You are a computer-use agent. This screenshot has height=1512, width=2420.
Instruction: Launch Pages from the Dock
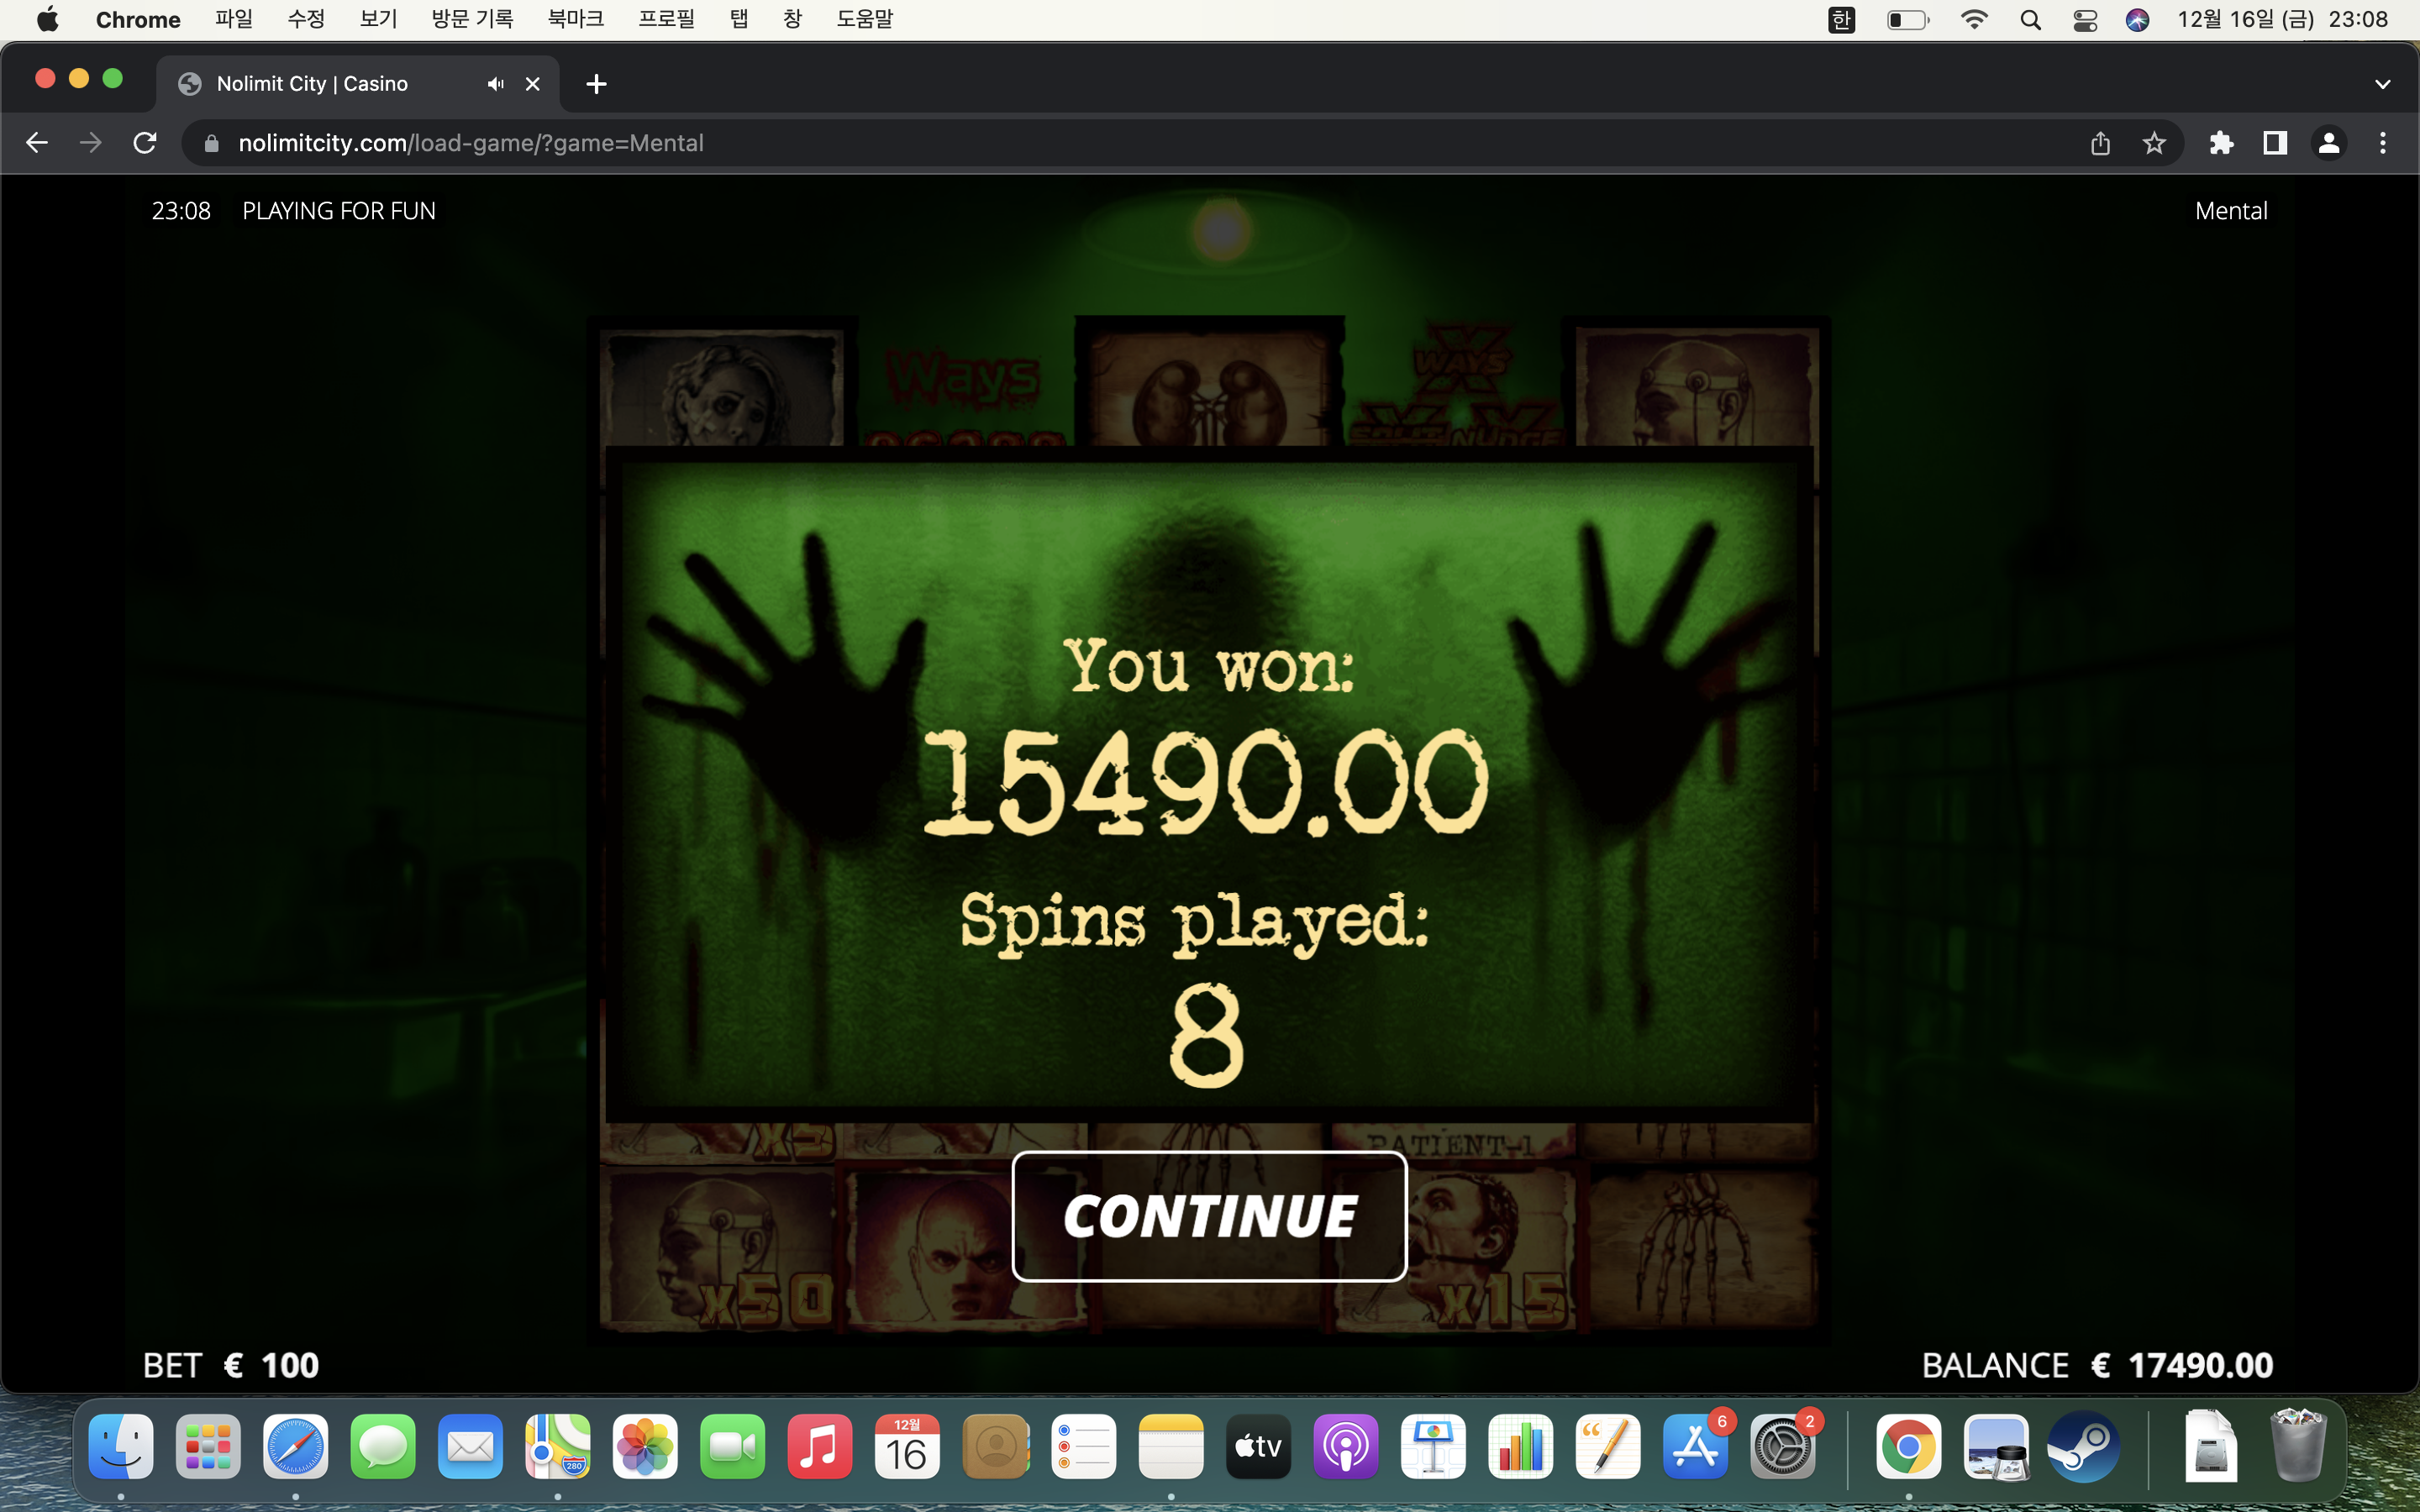[x=1608, y=1446]
